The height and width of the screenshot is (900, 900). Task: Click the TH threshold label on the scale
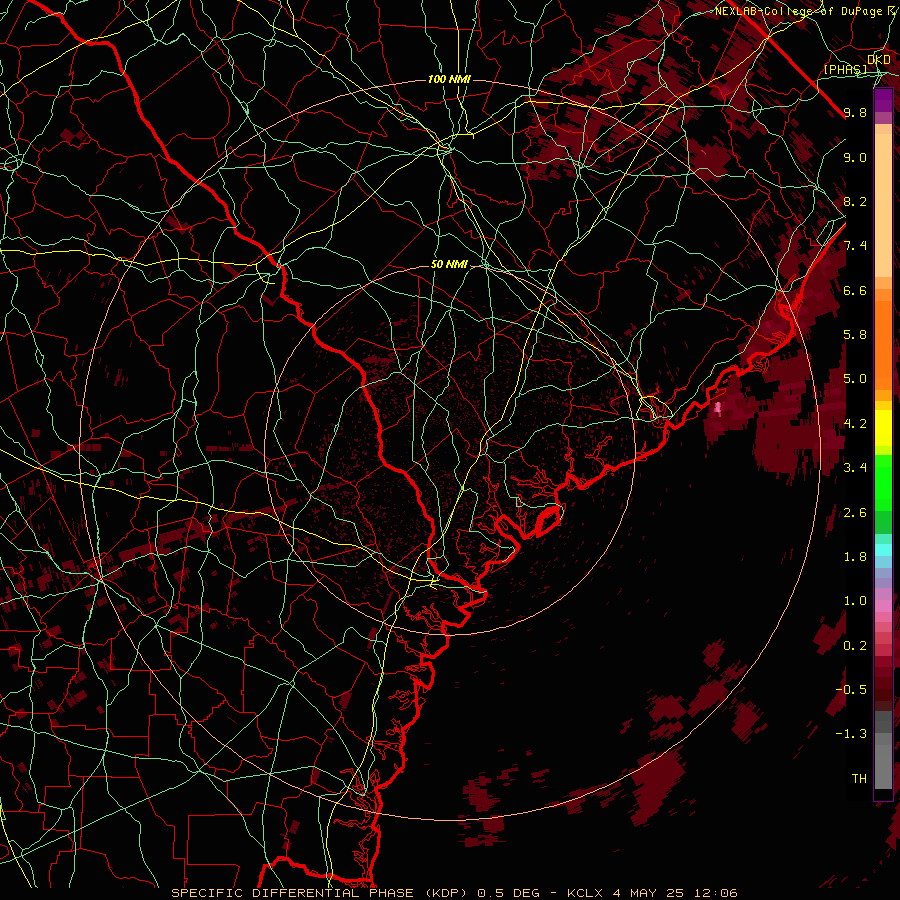pyautogui.click(x=859, y=779)
